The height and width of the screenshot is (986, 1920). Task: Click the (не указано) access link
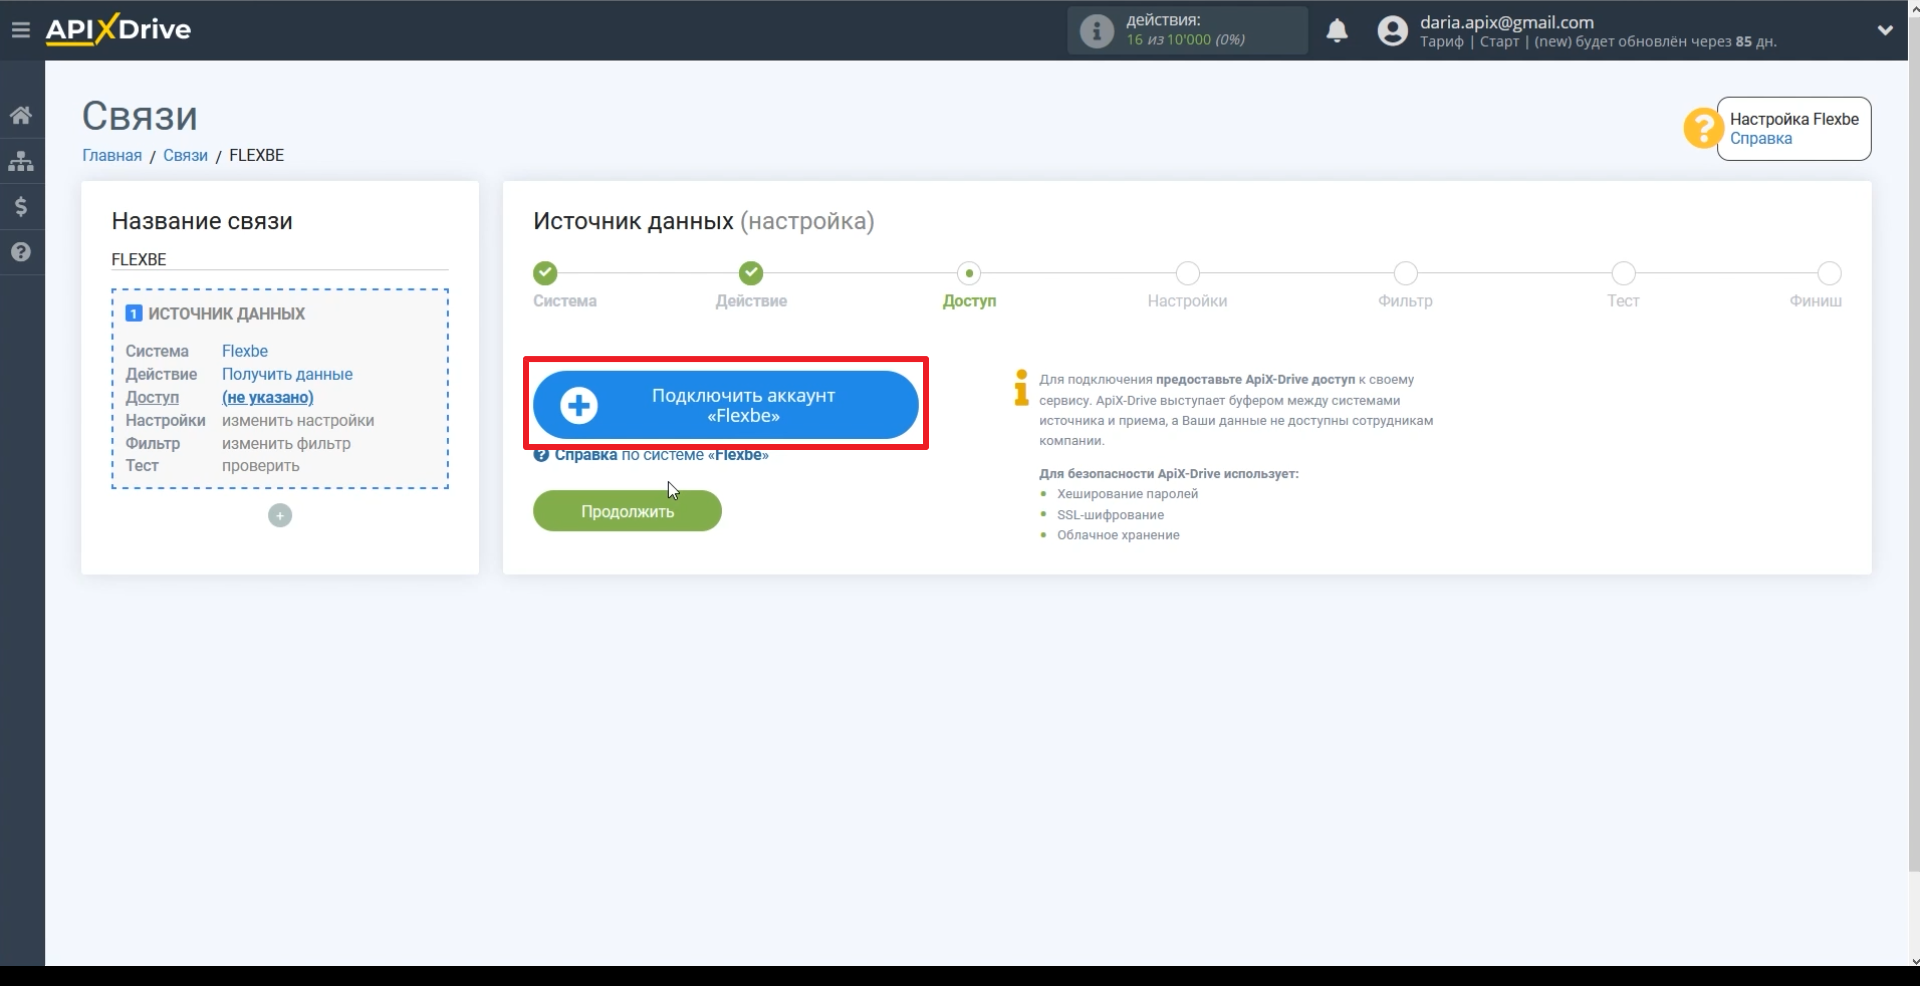click(x=268, y=397)
